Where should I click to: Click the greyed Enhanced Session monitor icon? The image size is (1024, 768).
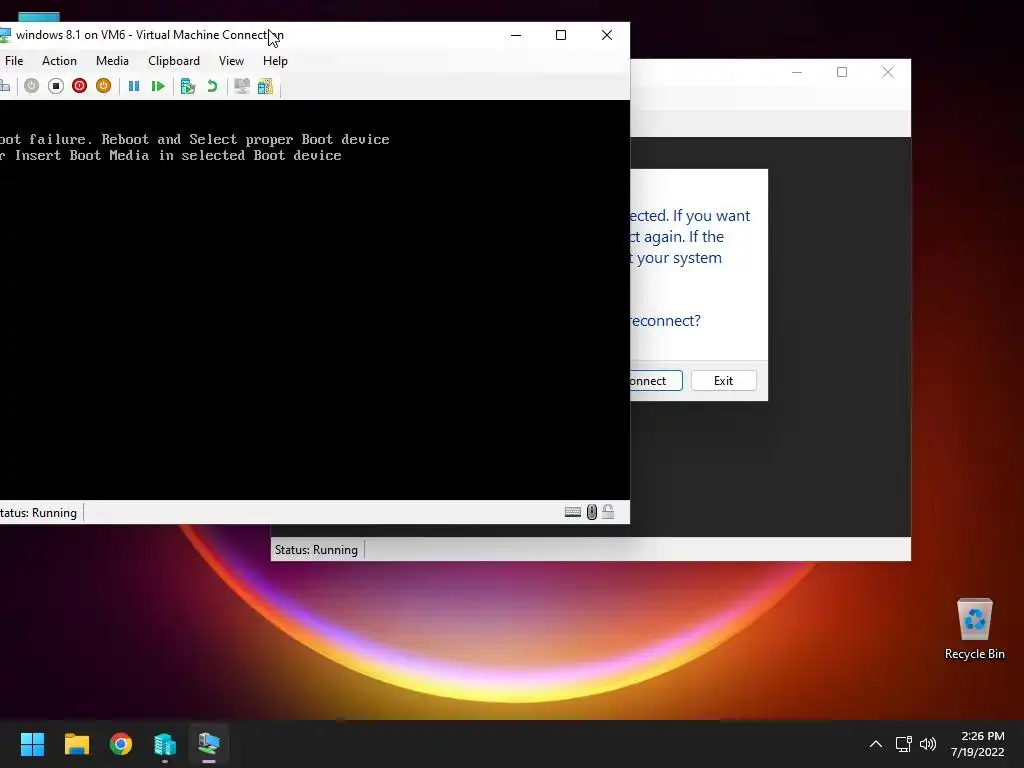pyautogui.click(x=242, y=86)
